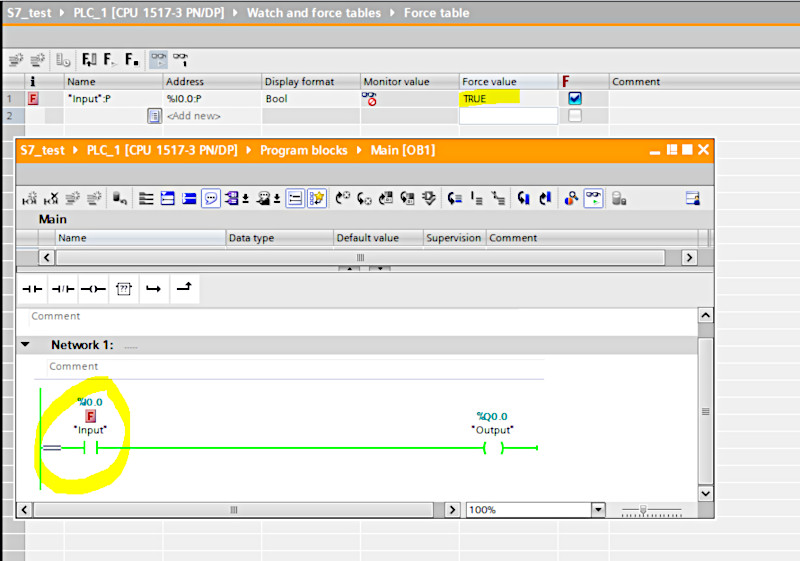Image resolution: width=800 pixels, height=561 pixels.
Task: Click the 'Force value' column header
Action: click(x=508, y=82)
